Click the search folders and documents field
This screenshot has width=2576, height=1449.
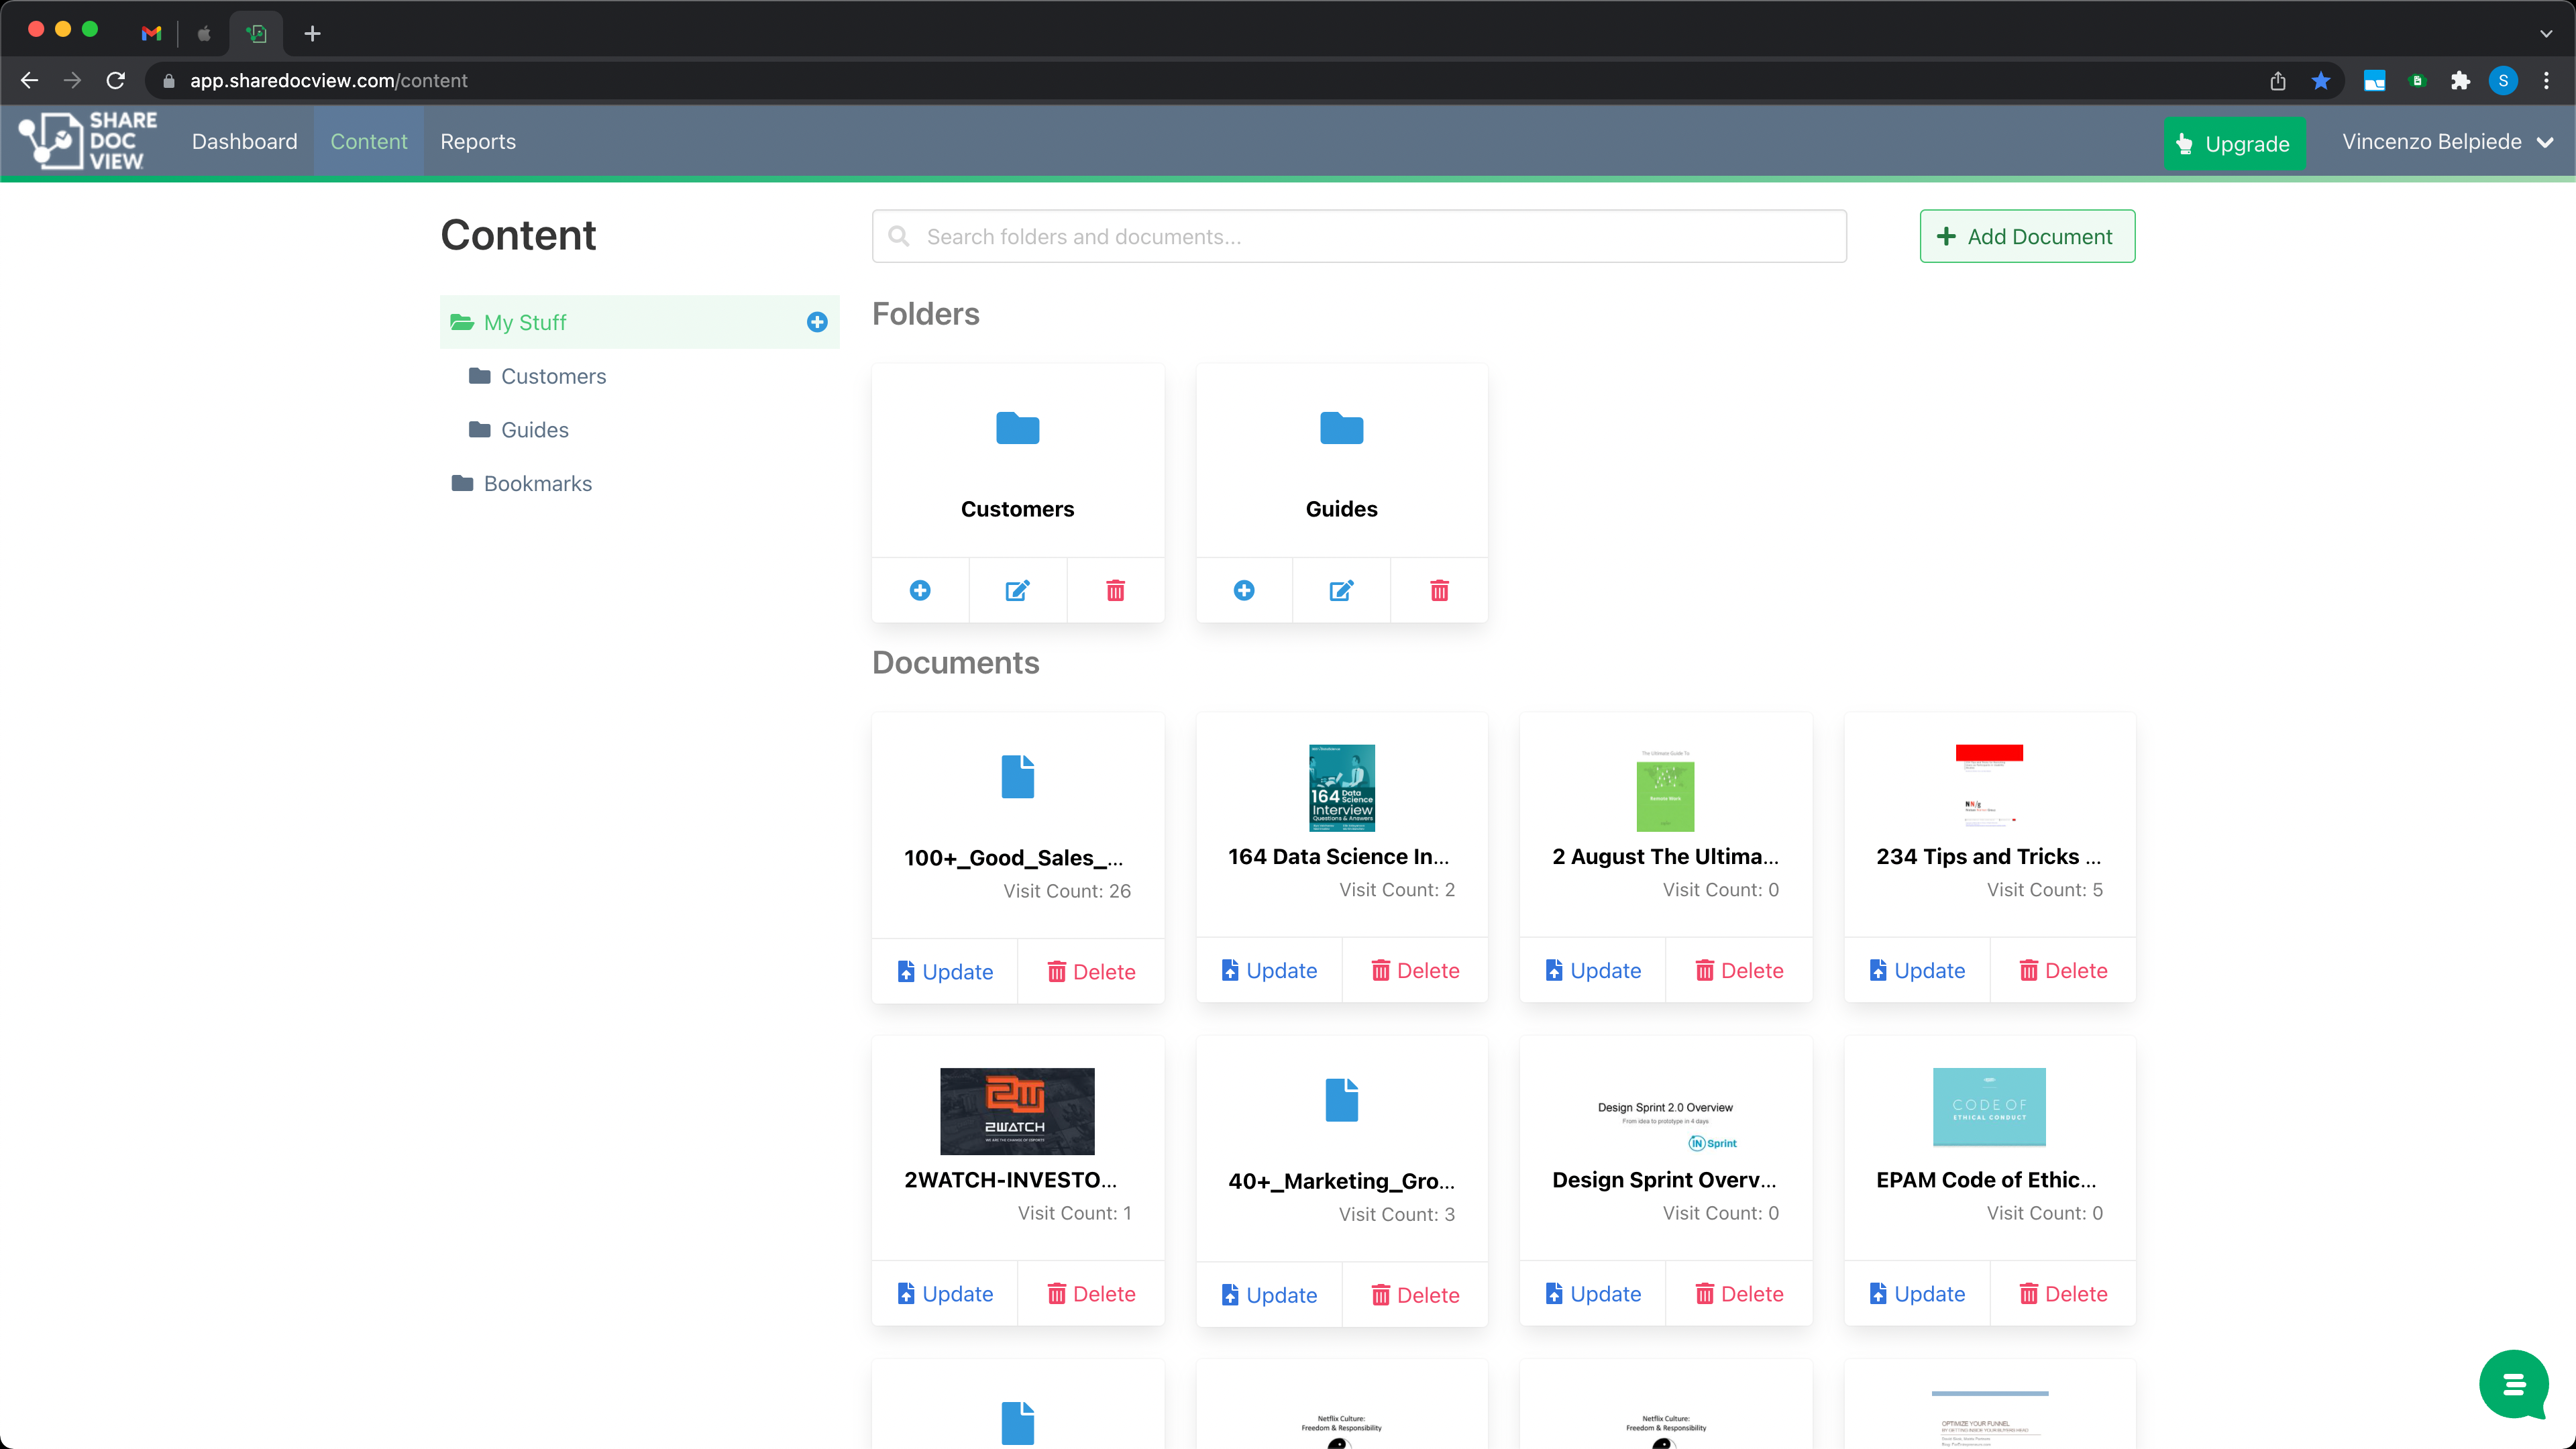(1358, 236)
